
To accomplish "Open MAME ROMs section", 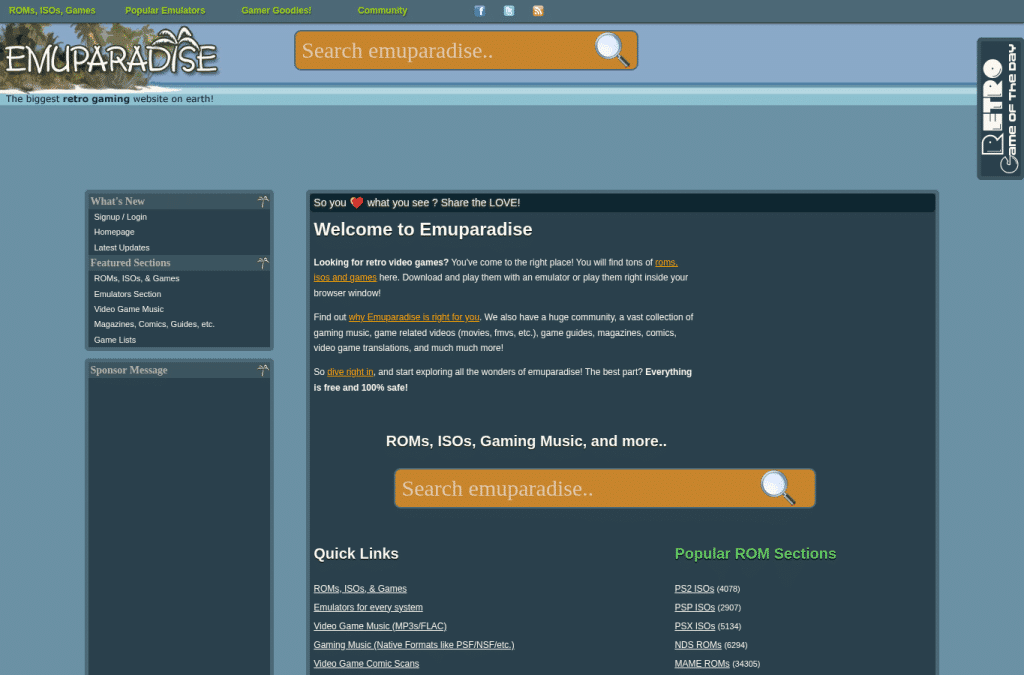I will point(702,663).
